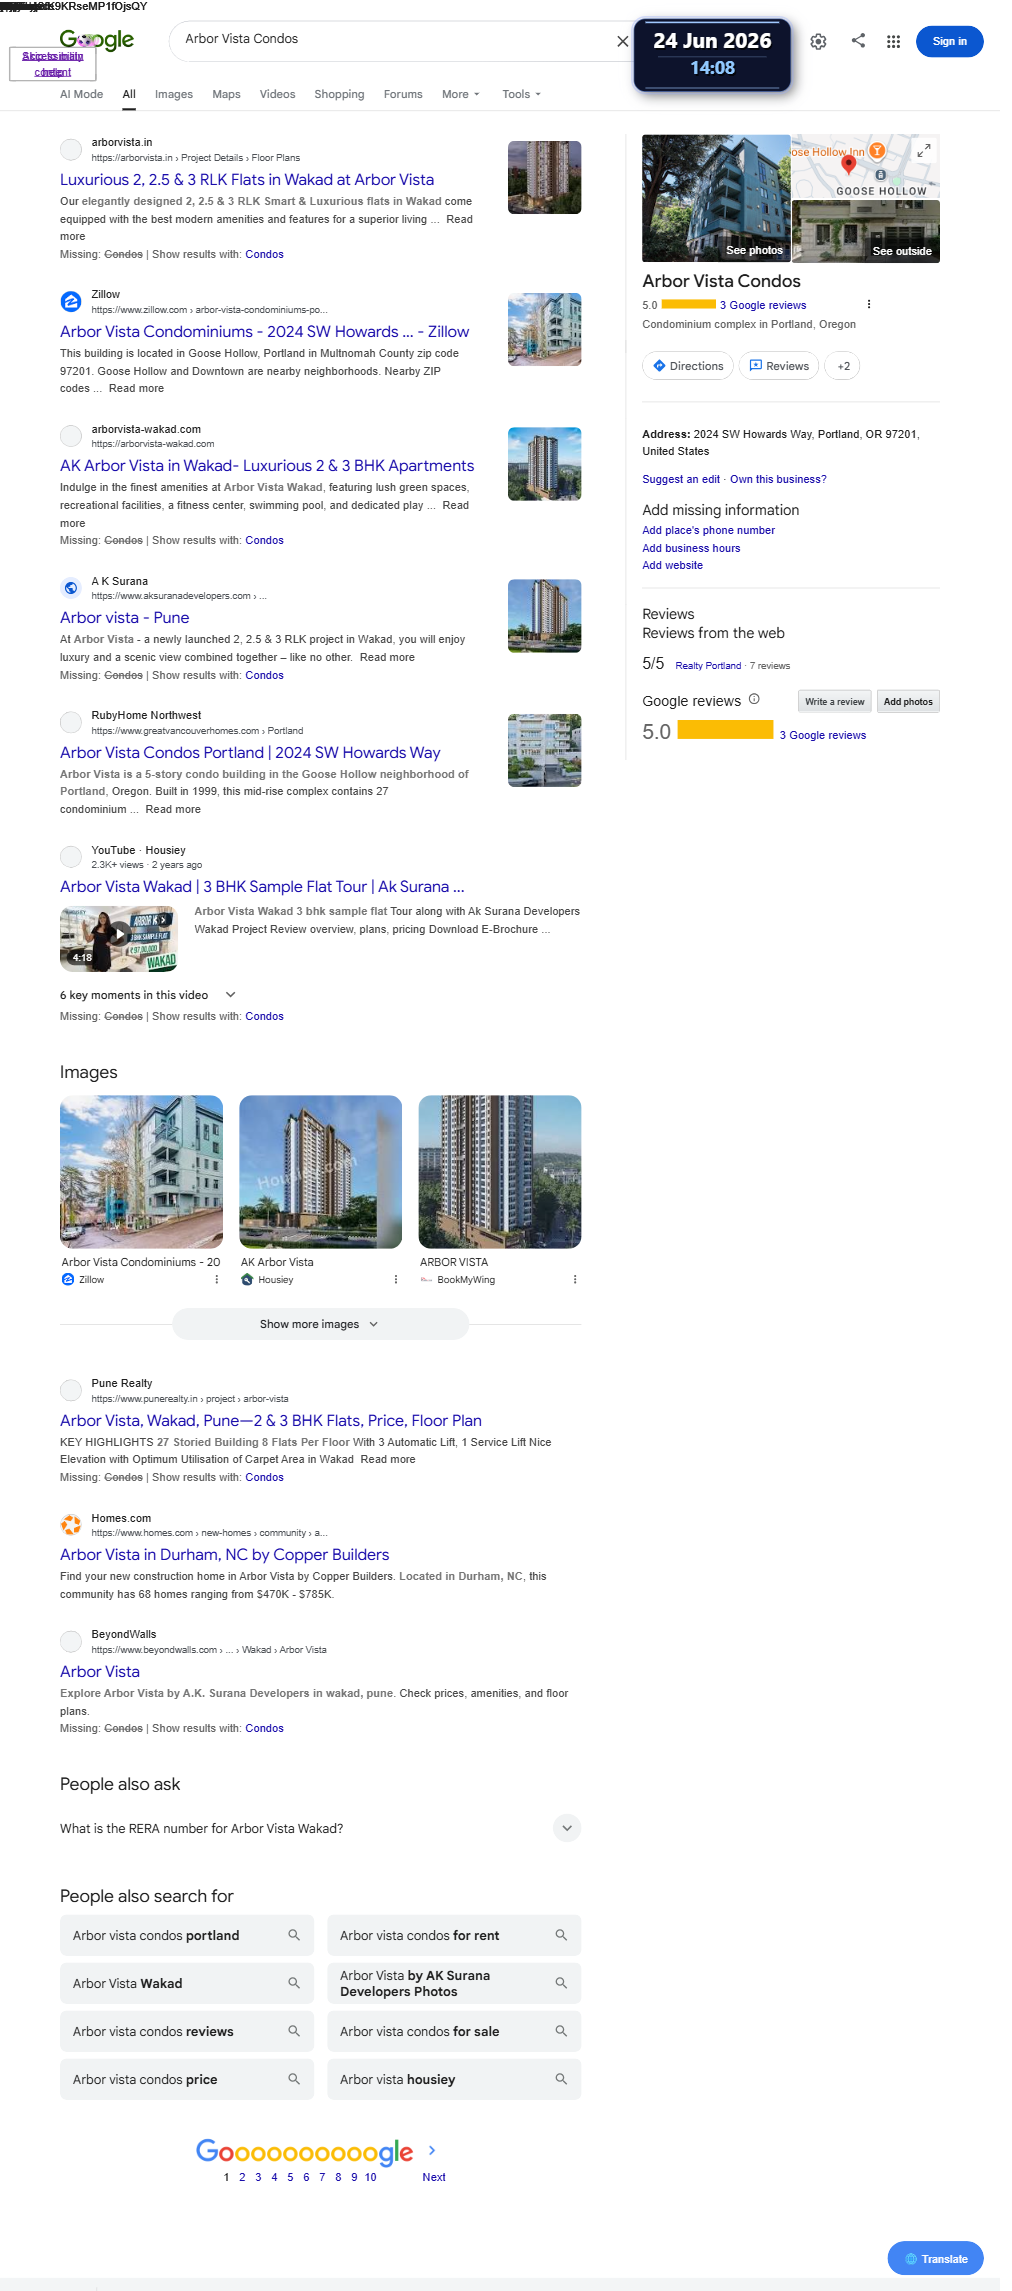Select the Shopping tab
Image resolution: width=1012 pixels, height=2291 pixels.
point(339,94)
